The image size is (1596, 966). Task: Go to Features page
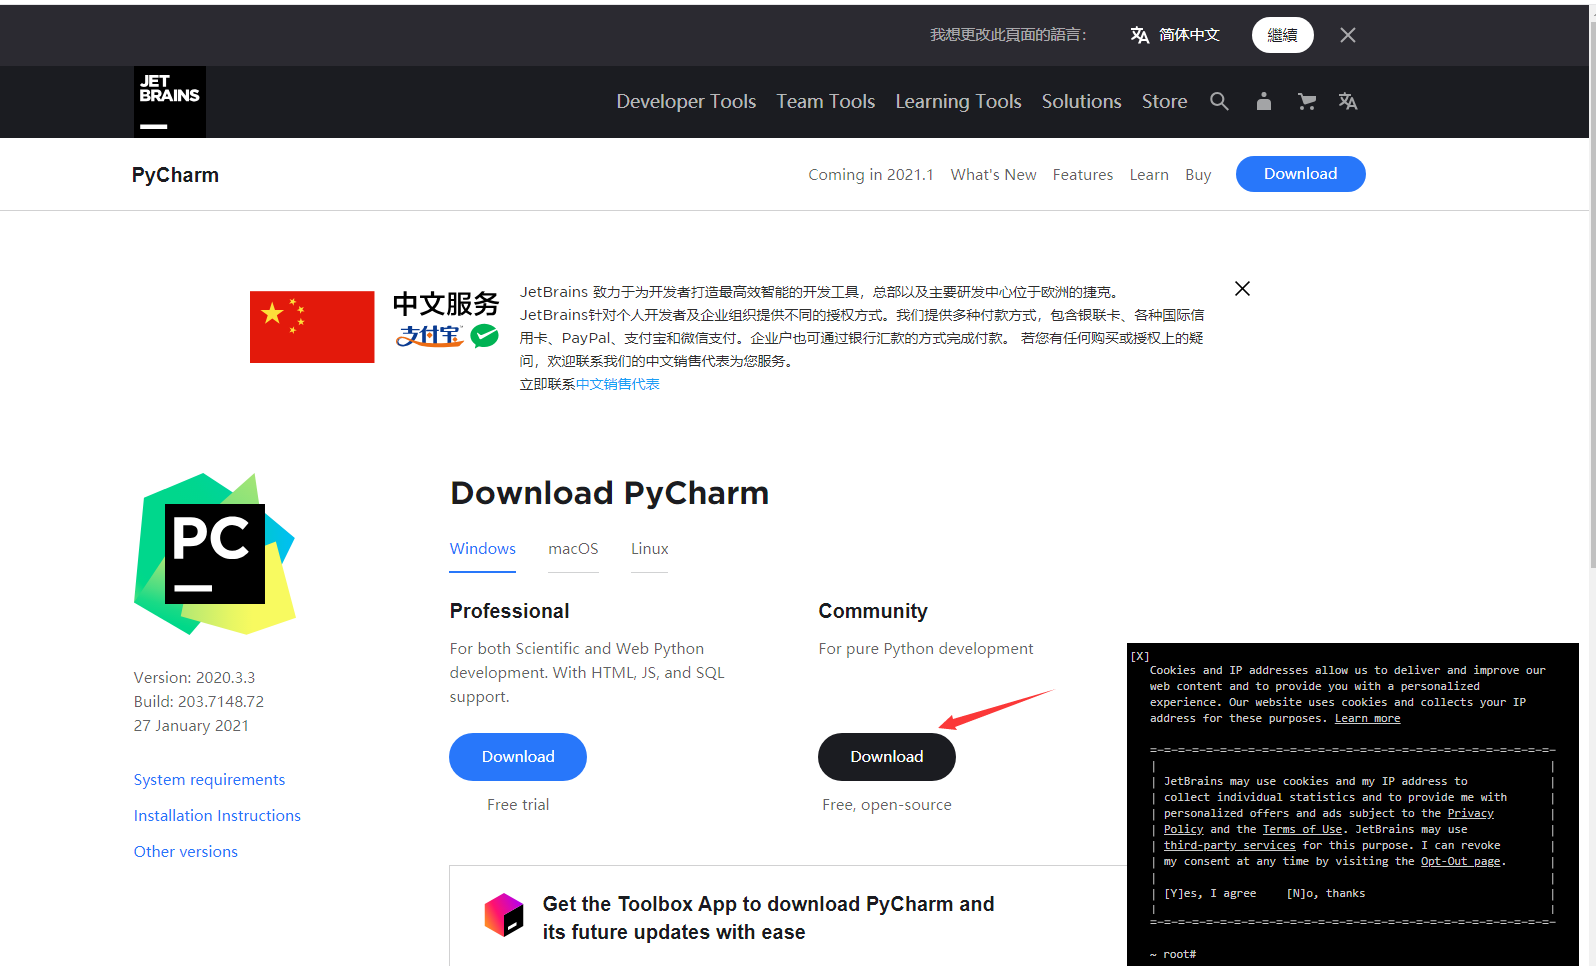pyautogui.click(x=1082, y=174)
